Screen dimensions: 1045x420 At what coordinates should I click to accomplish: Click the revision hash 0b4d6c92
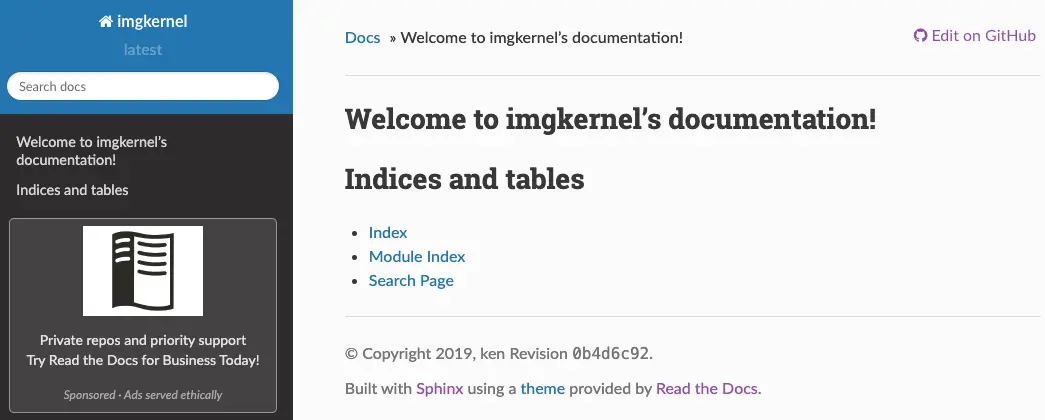click(x=610, y=353)
